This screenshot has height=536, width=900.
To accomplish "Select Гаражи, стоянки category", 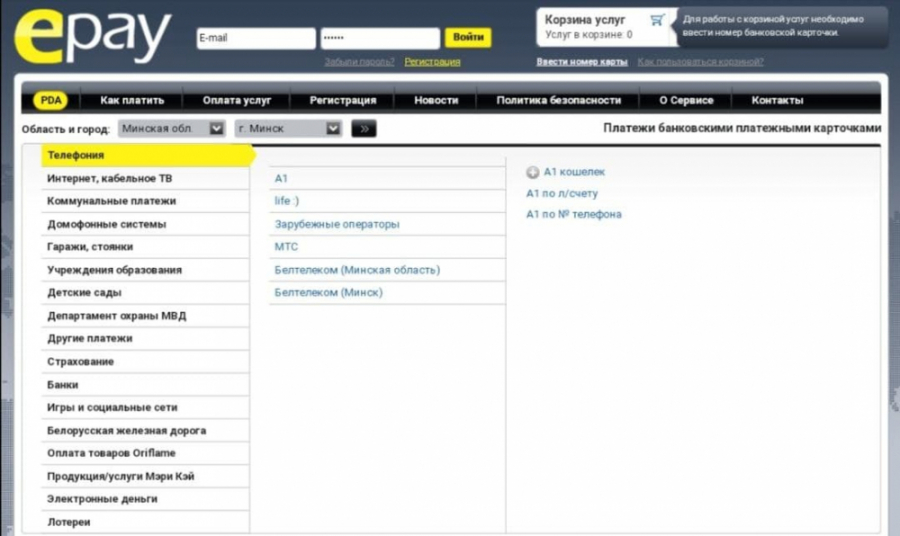I will coord(145,247).
